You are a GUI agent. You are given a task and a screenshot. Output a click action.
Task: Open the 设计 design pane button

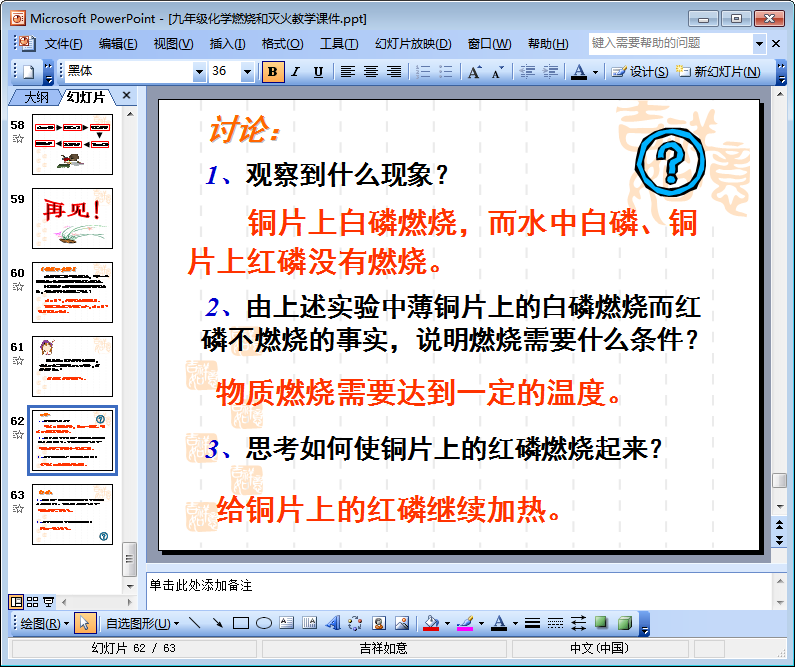point(640,72)
